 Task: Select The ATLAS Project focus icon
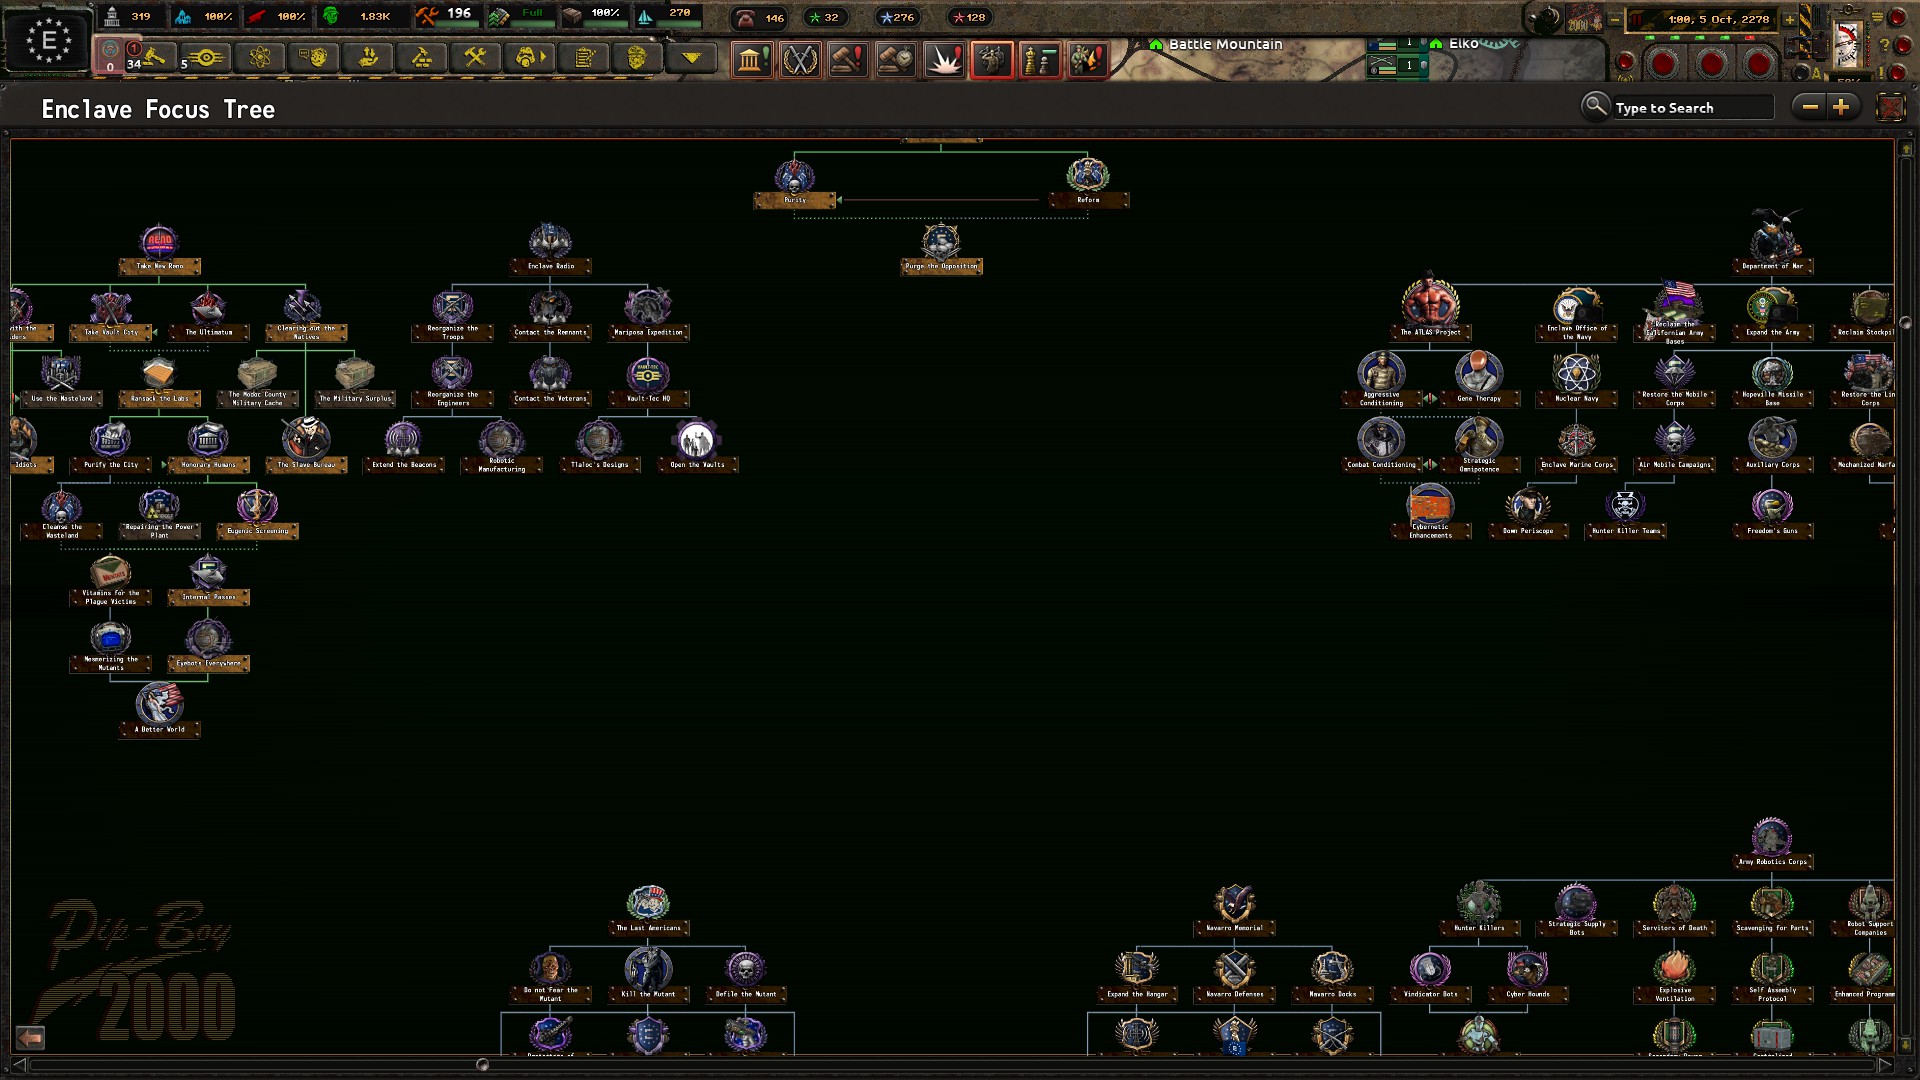[1430, 303]
